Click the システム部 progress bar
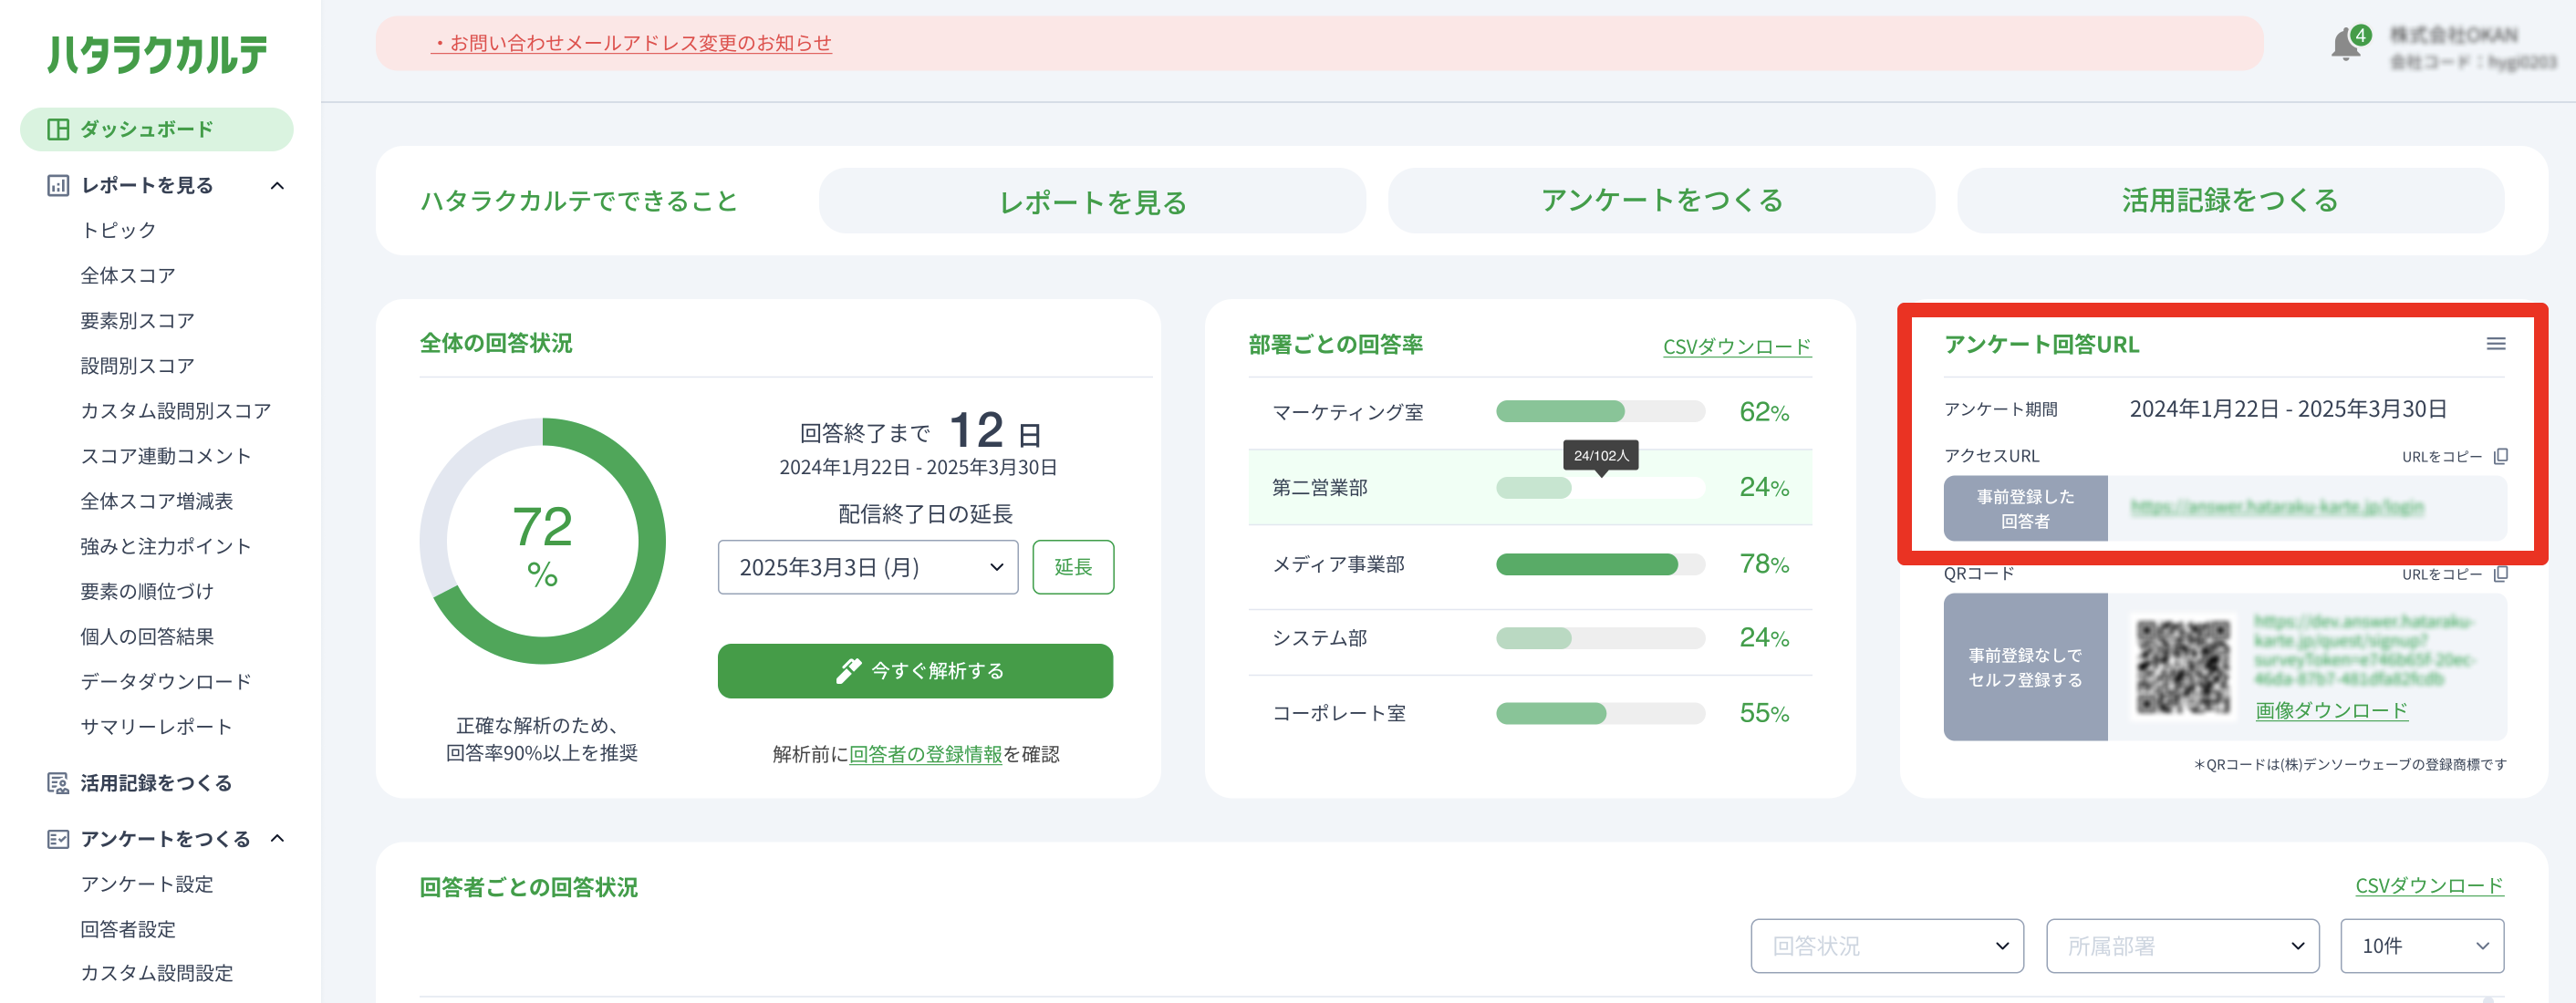The image size is (2576, 1003). tap(1600, 638)
